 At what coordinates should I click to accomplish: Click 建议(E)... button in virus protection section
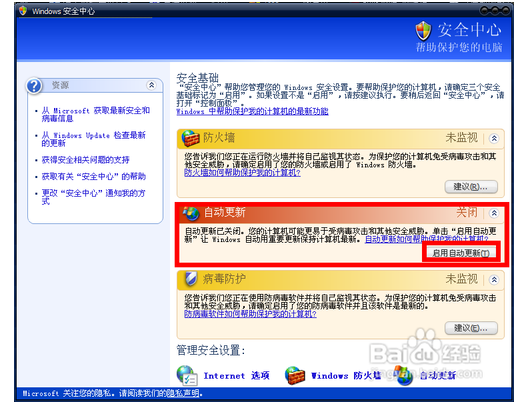click(x=471, y=328)
